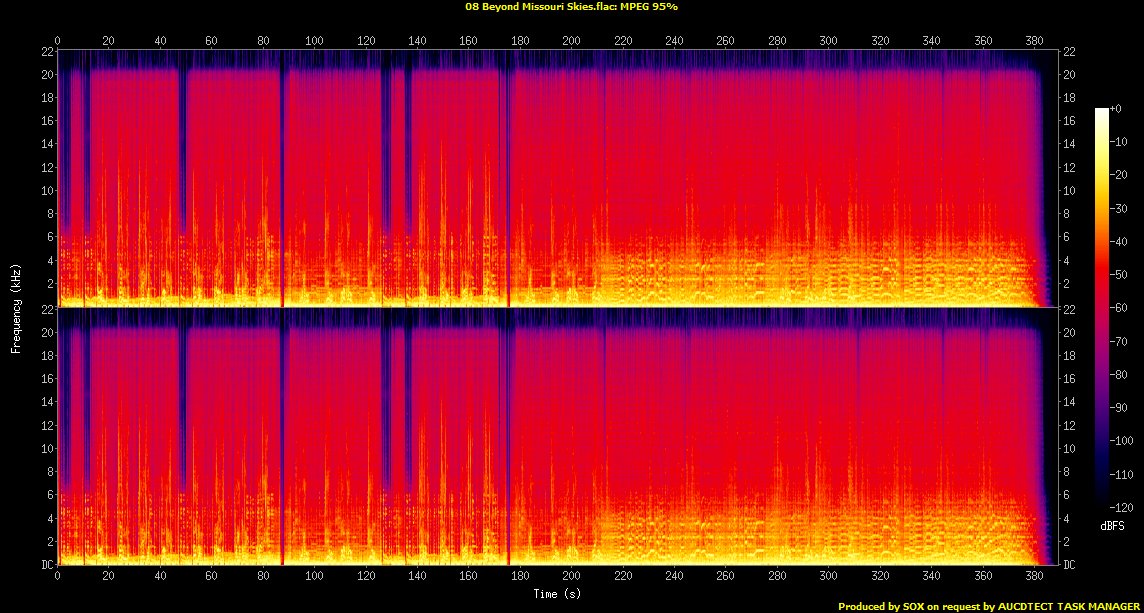This screenshot has height=613, width=1144.
Task: Click the bottom-left DC frequency label
Action: (x=45, y=565)
